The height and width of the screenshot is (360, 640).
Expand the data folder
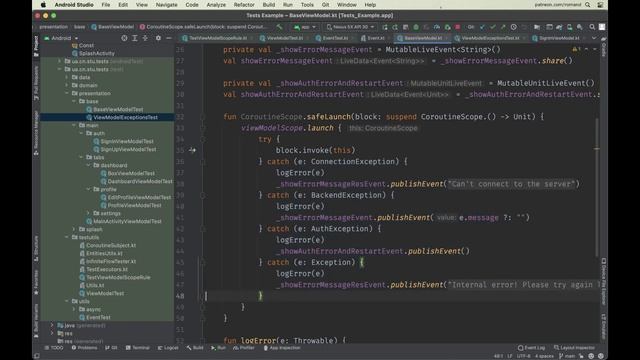click(x=67, y=77)
